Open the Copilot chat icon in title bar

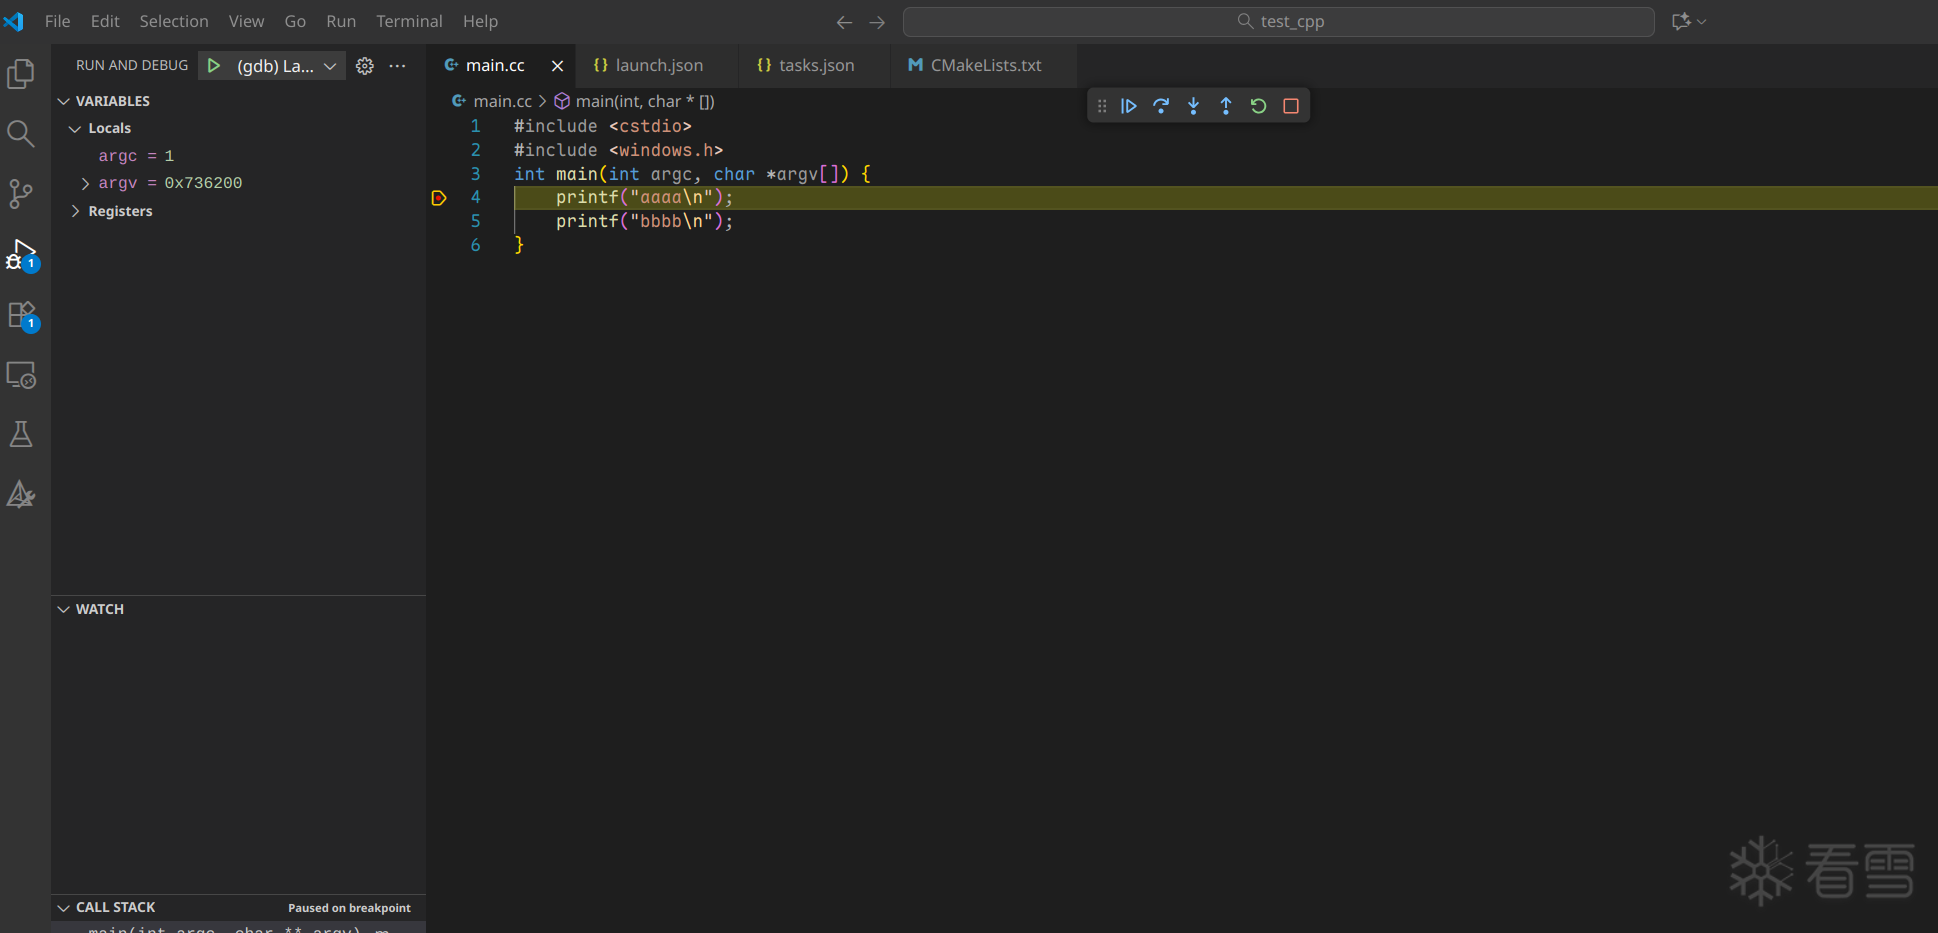(x=1681, y=21)
